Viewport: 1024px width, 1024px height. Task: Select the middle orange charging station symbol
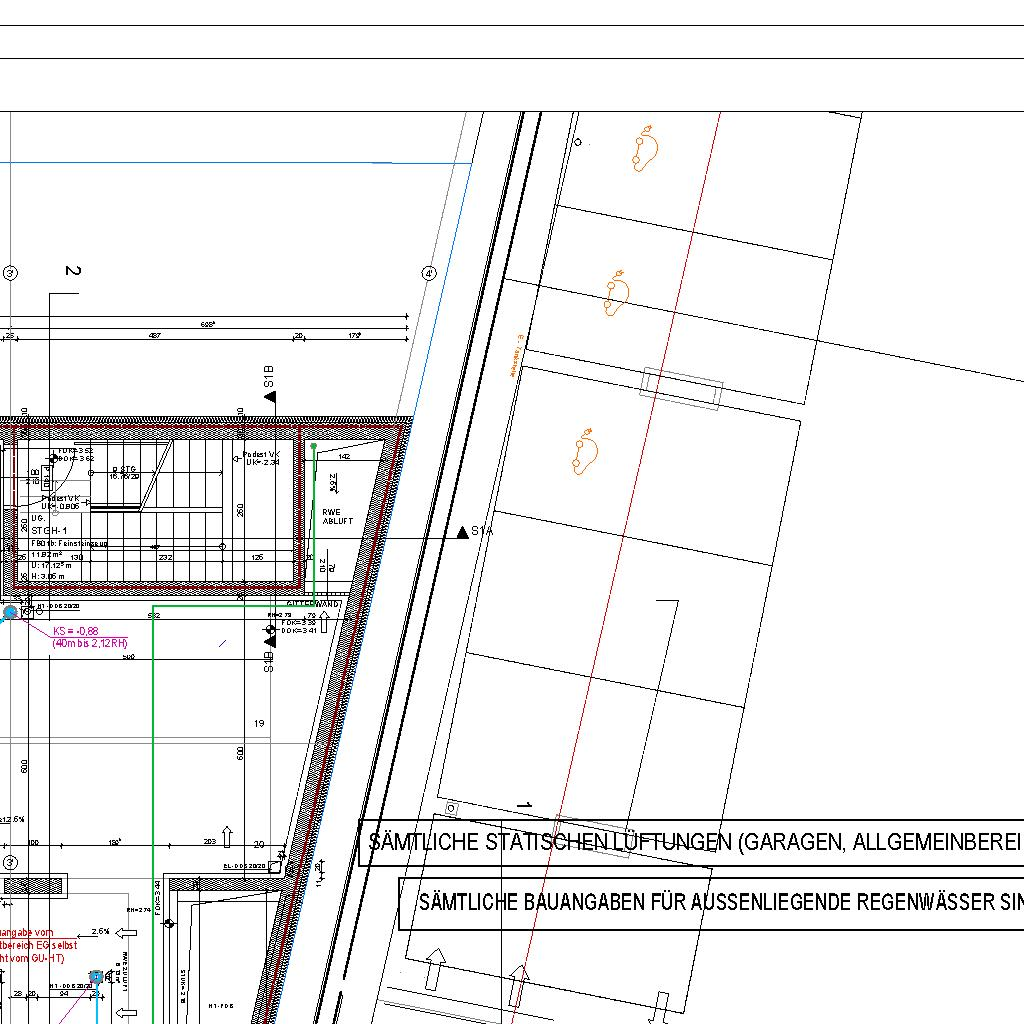pos(617,292)
